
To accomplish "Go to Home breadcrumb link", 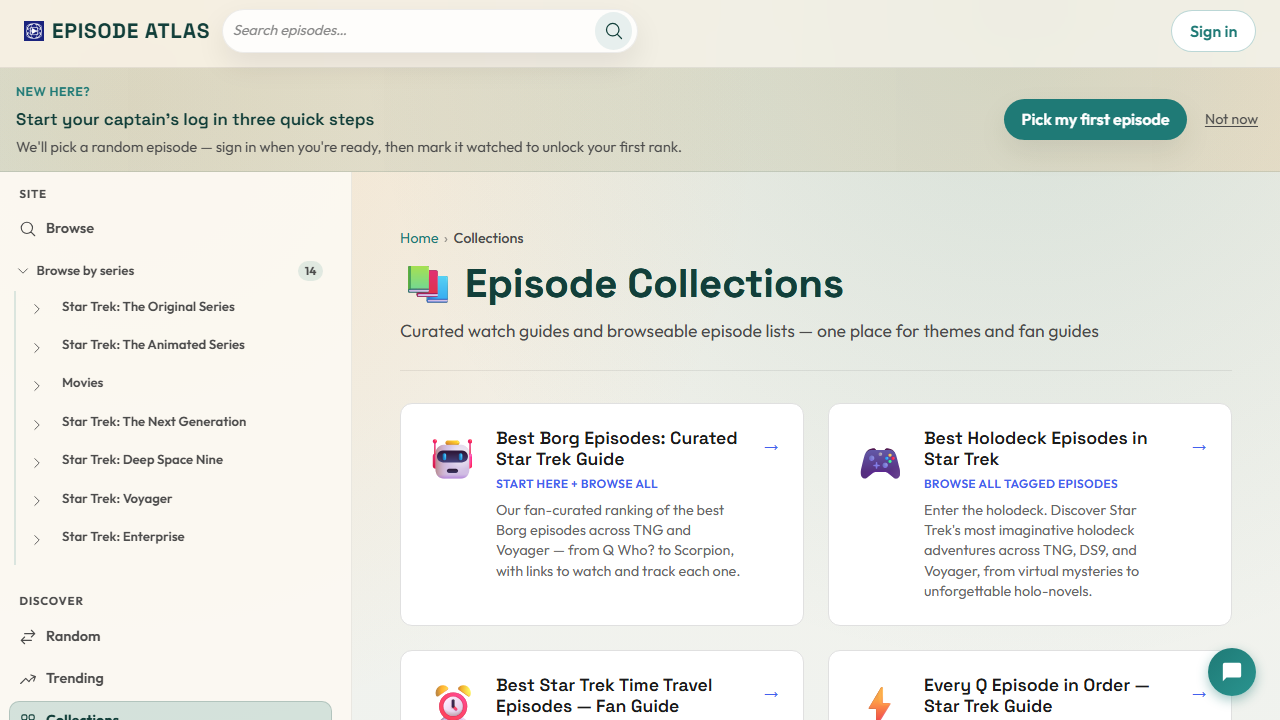I will (419, 238).
